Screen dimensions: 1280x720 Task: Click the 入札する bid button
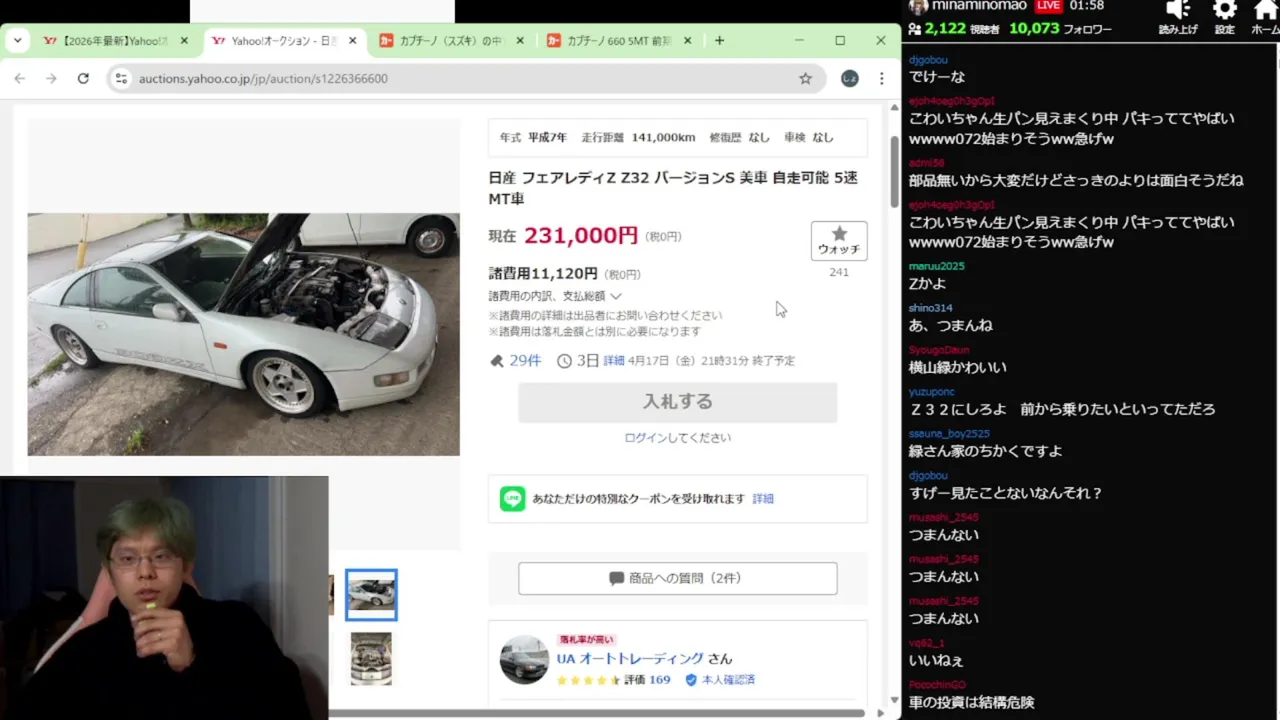[677, 402]
